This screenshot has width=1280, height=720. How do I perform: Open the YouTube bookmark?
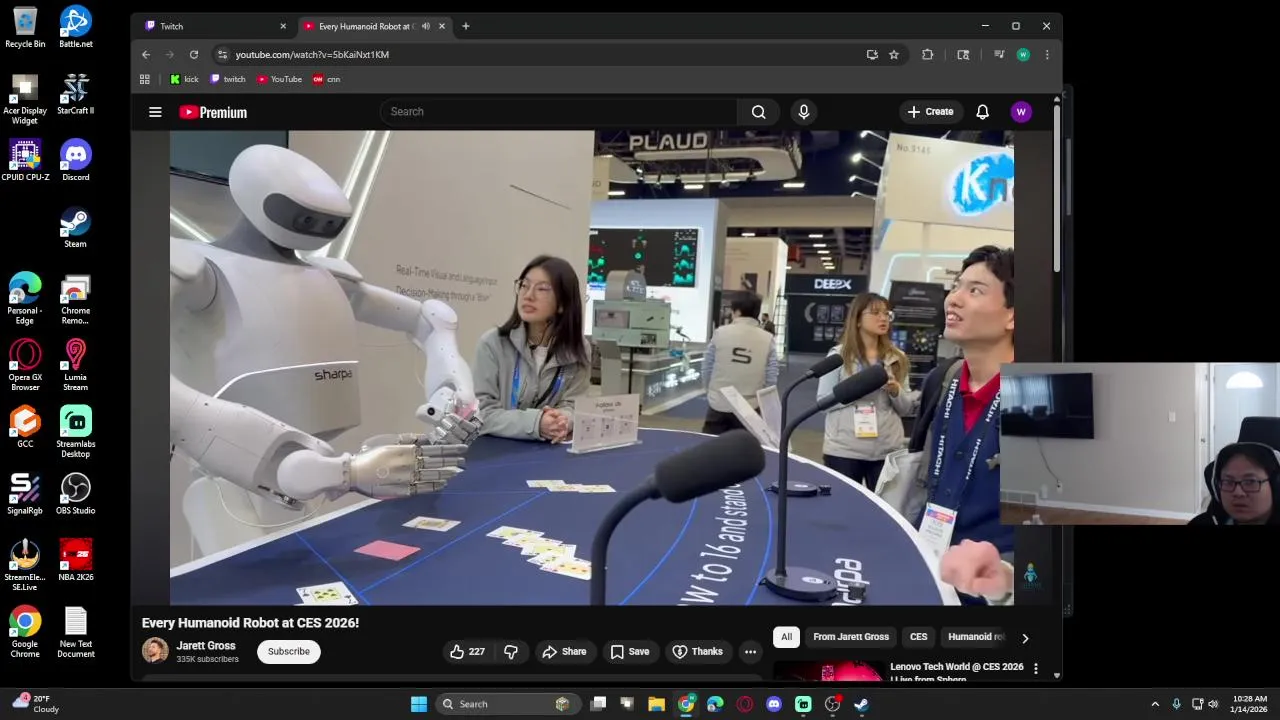tap(279, 79)
